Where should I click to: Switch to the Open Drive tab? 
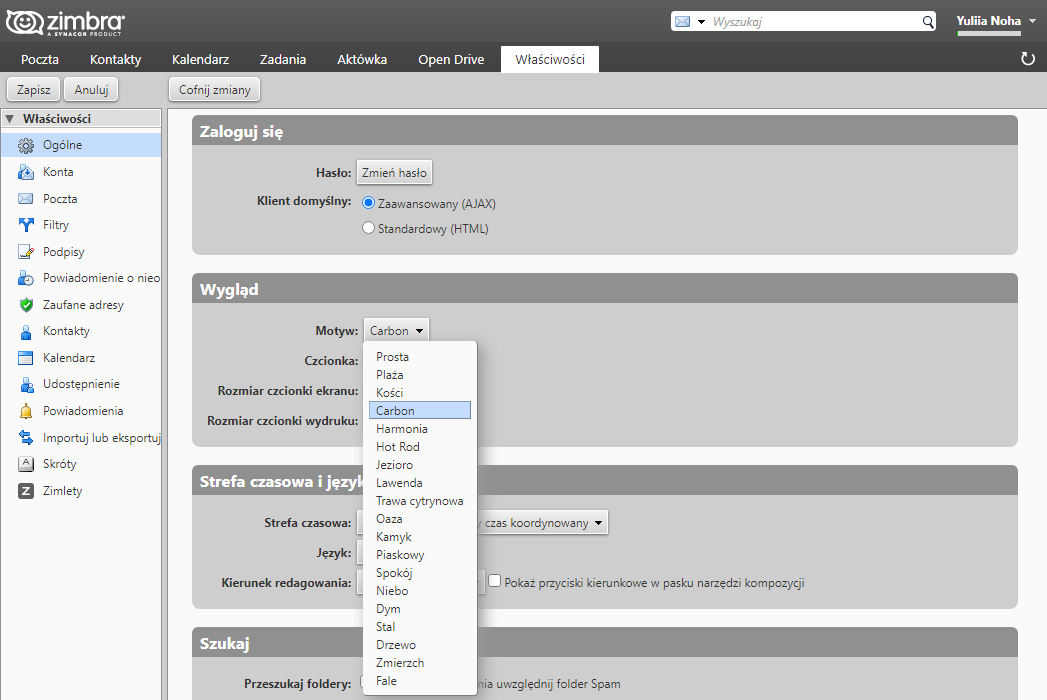point(451,59)
